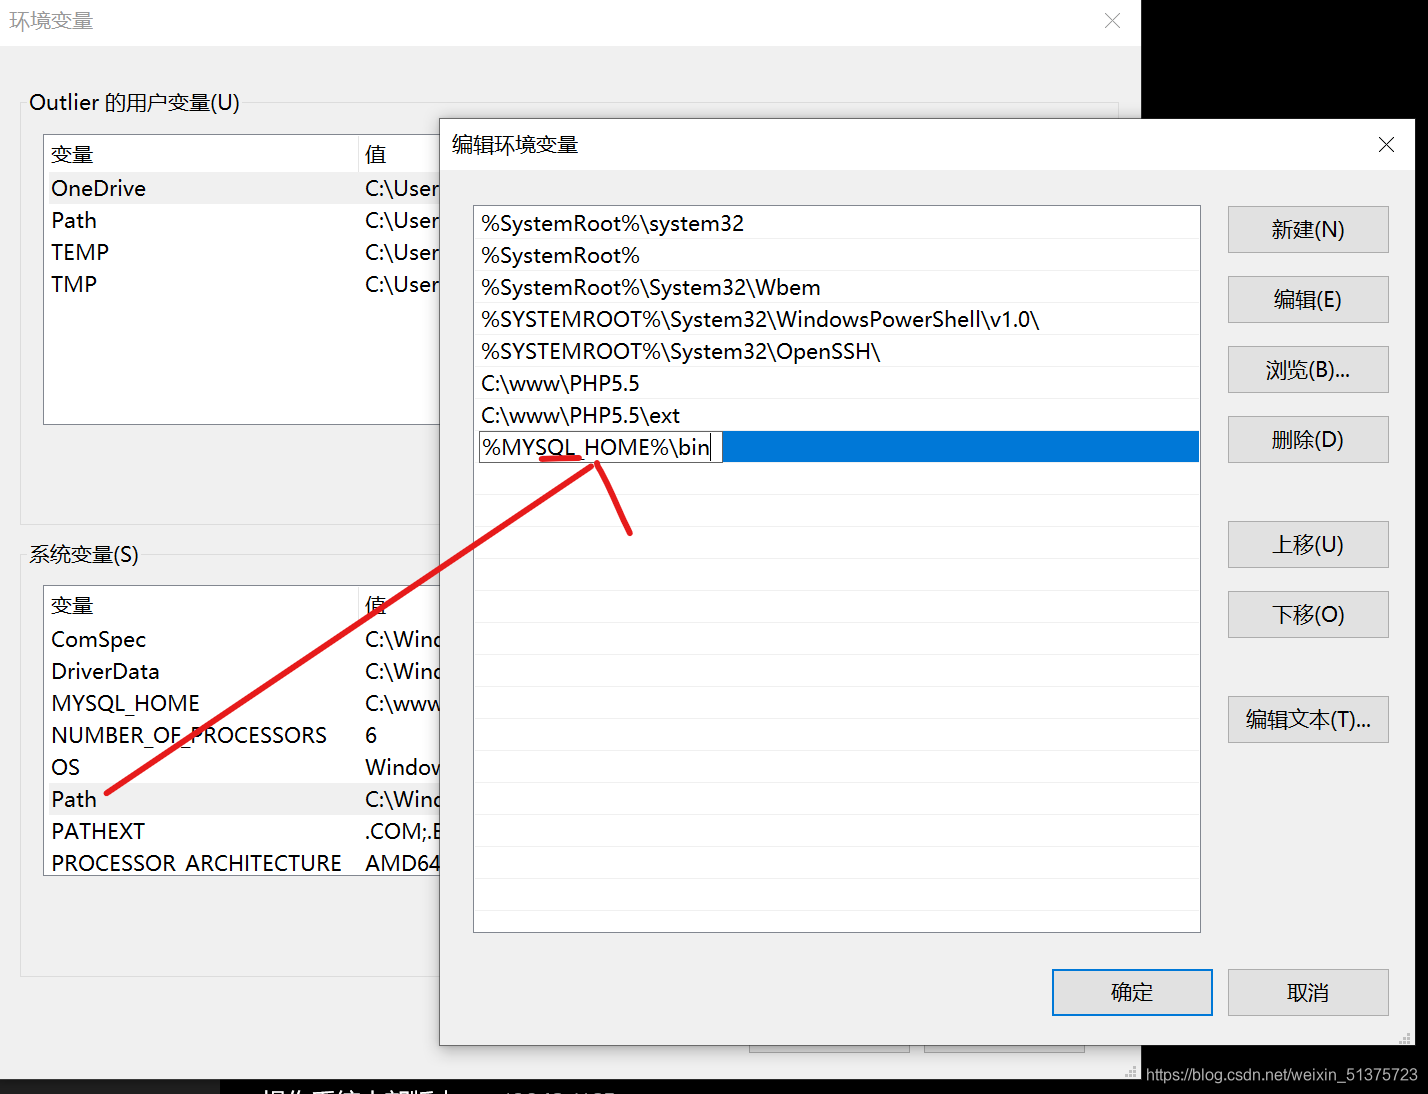This screenshot has height=1094, width=1428.
Task: Move the selected entry up with 上移(U)
Action: tap(1308, 544)
